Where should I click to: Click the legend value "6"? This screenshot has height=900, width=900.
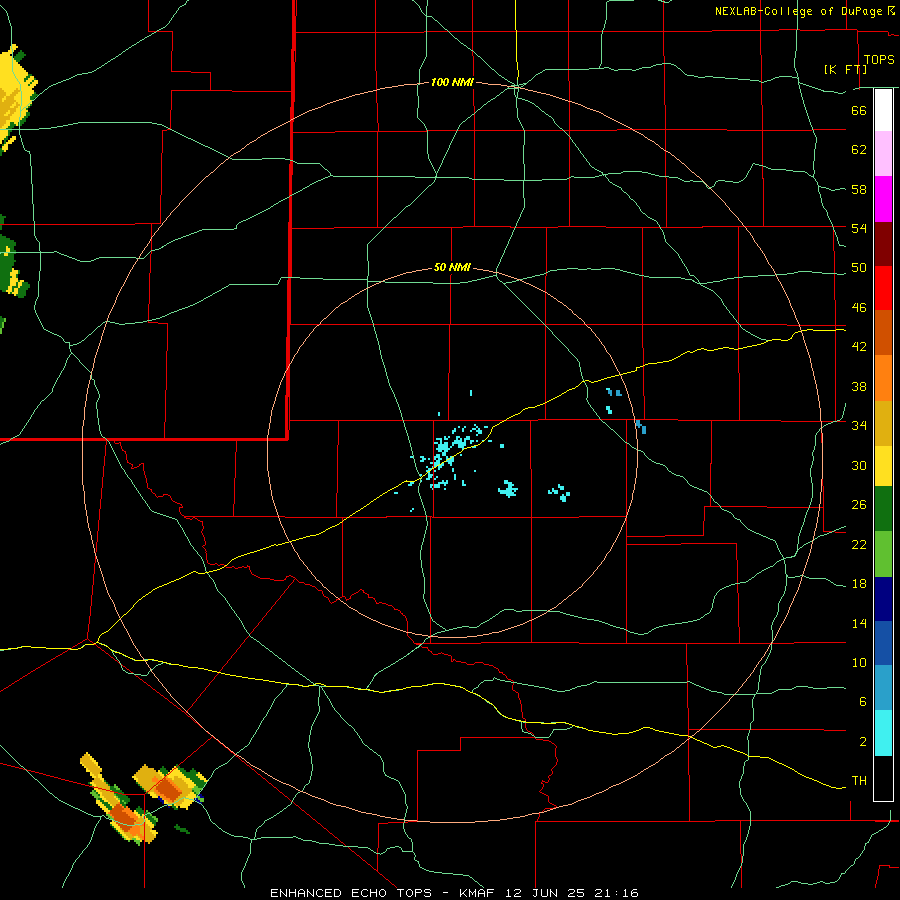pos(863,702)
